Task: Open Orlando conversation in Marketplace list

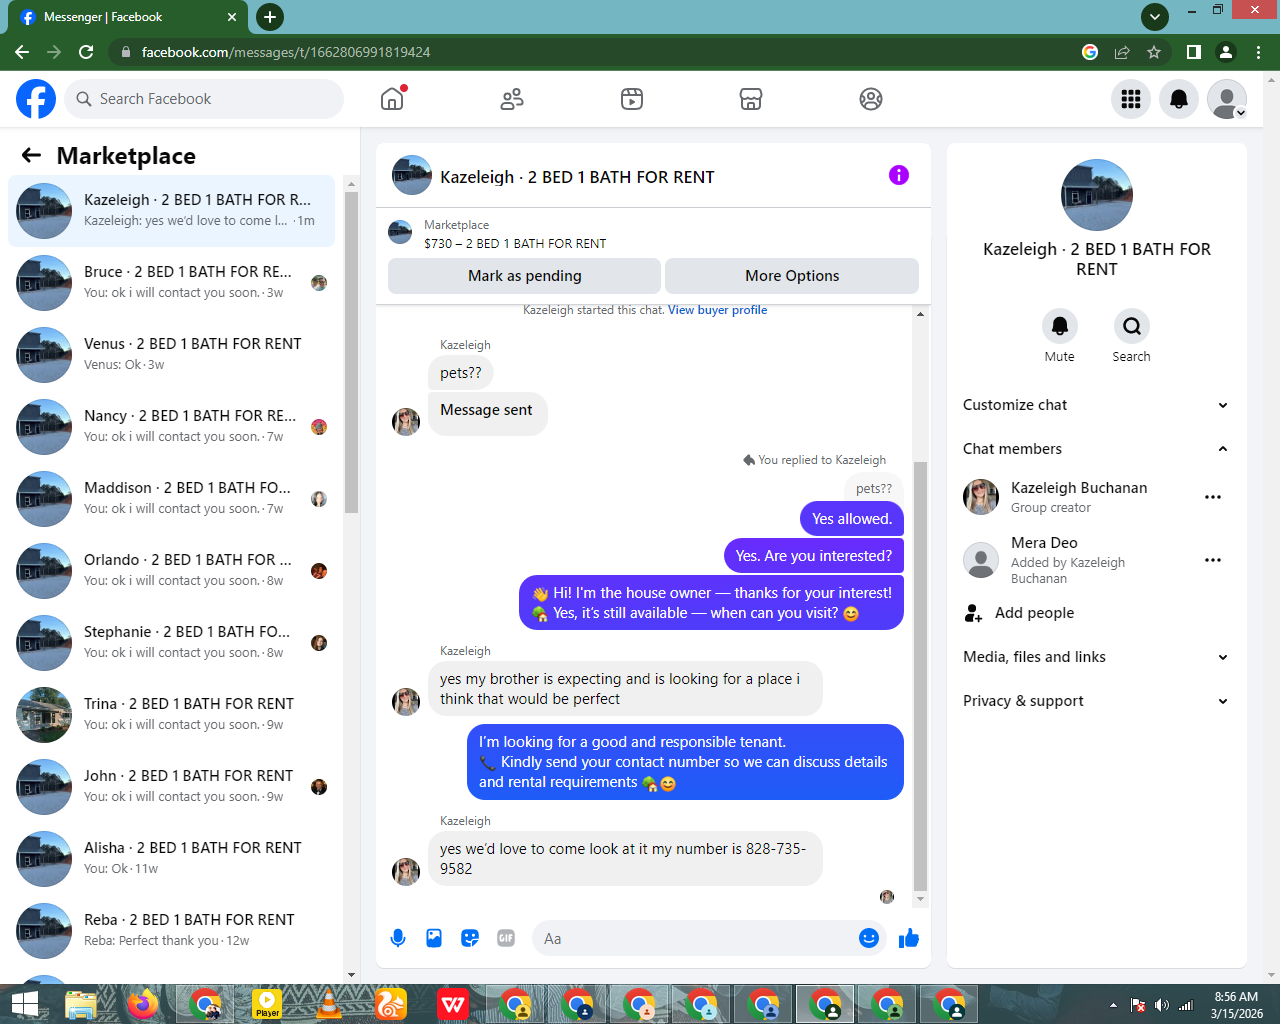Action: click(171, 570)
